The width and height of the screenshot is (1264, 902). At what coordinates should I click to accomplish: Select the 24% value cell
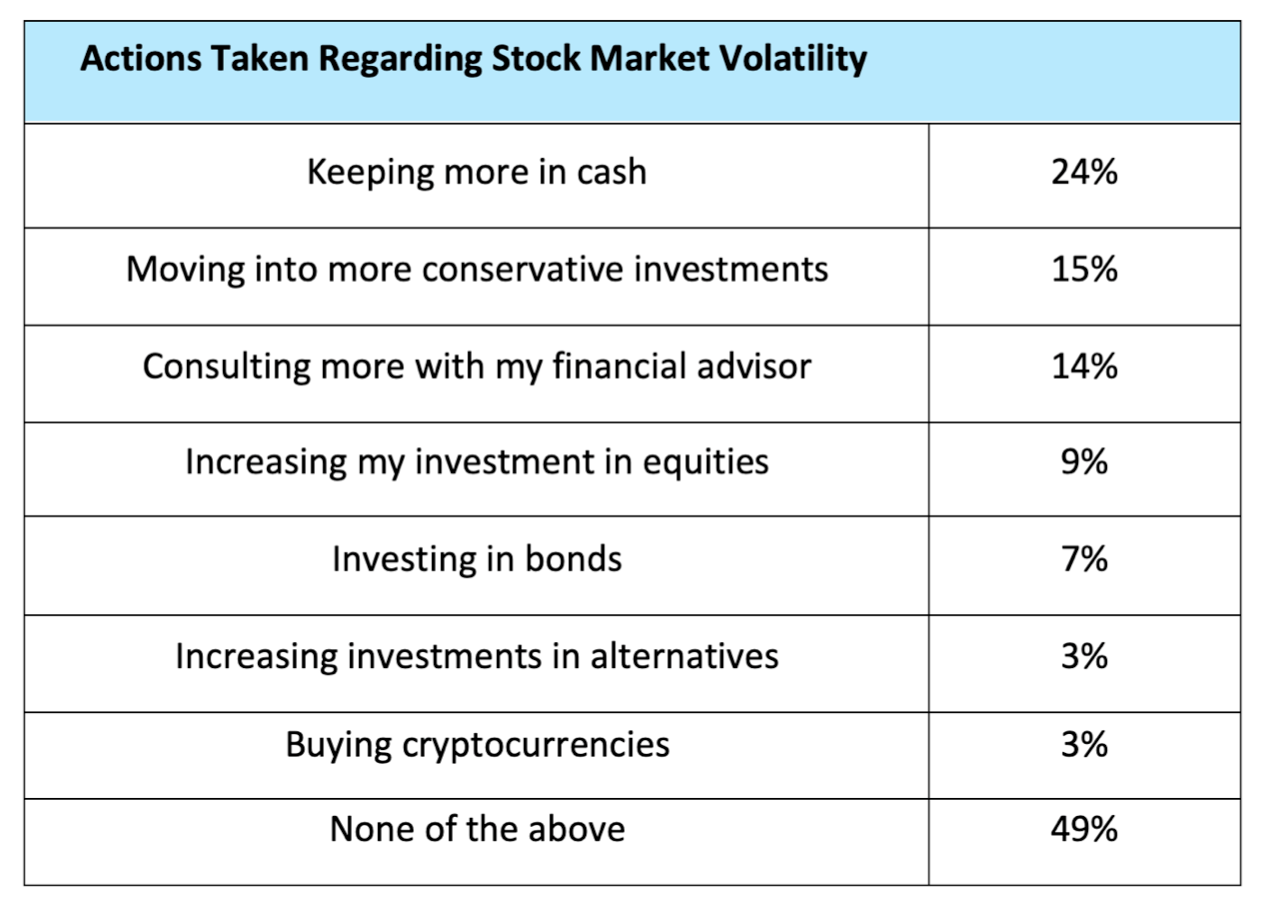tap(1084, 173)
